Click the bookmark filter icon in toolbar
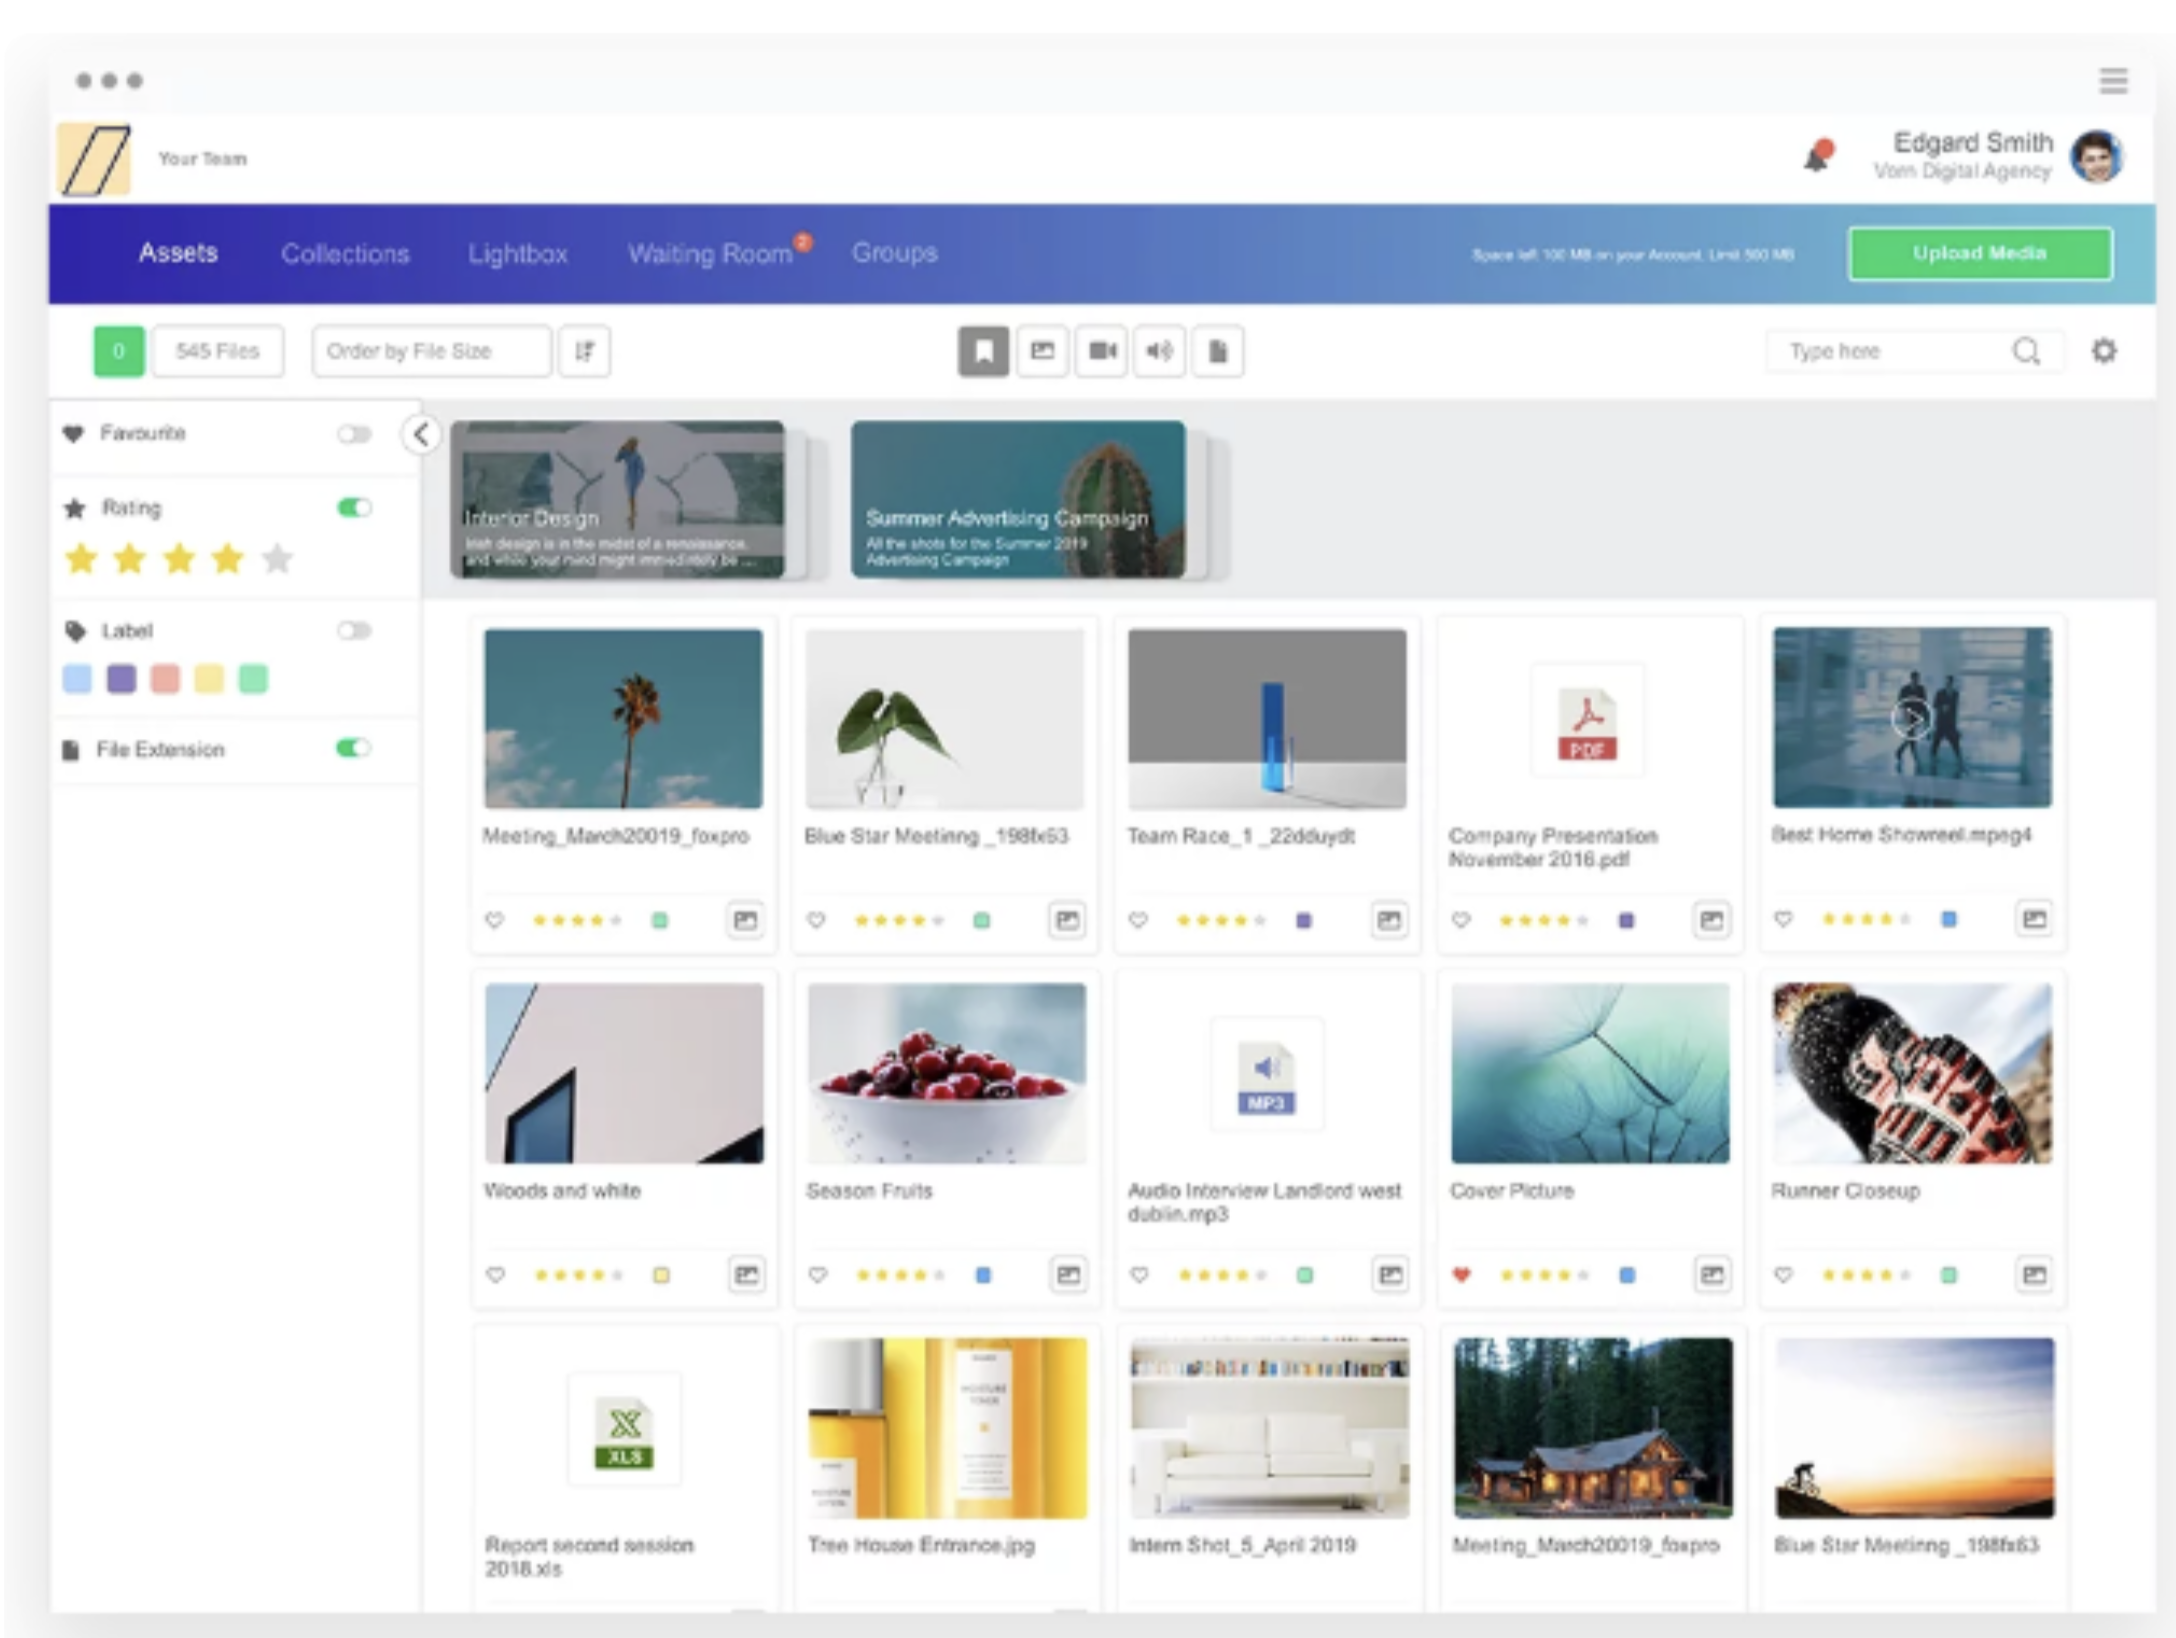 point(983,351)
